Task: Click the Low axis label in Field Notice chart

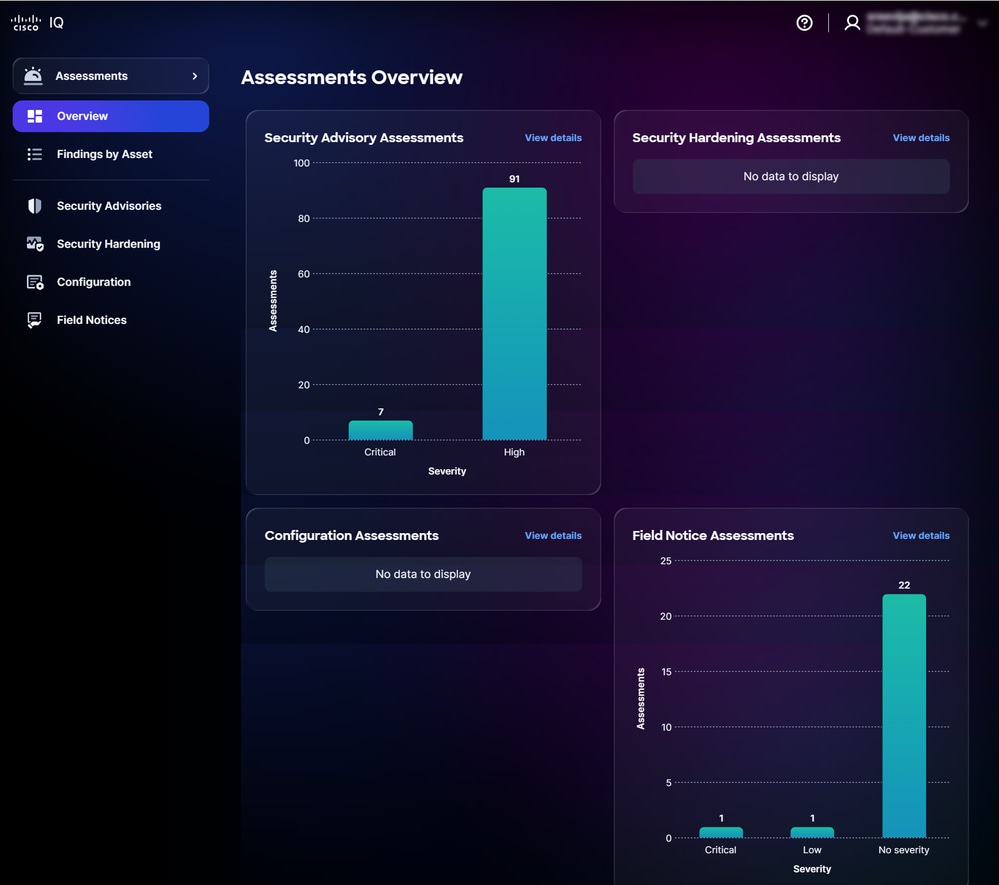Action: tap(812, 850)
